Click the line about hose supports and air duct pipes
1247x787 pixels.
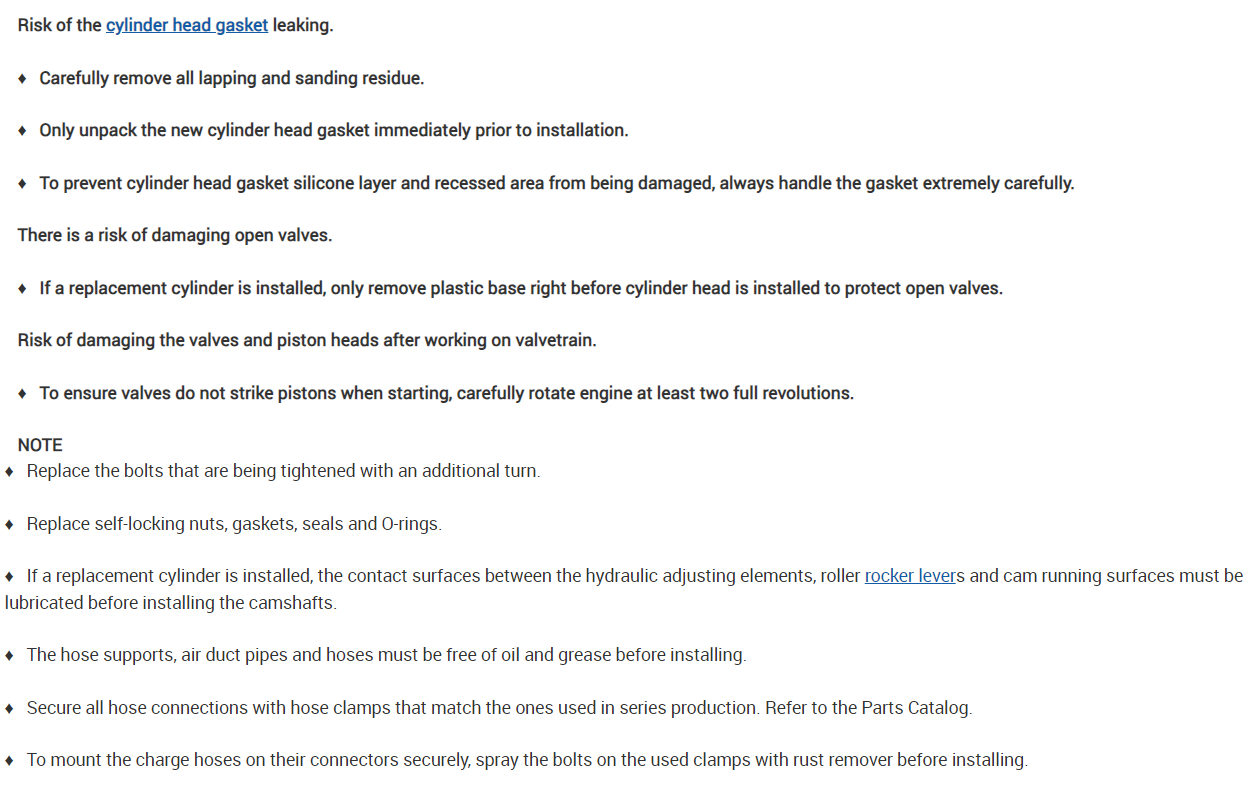pos(386,656)
